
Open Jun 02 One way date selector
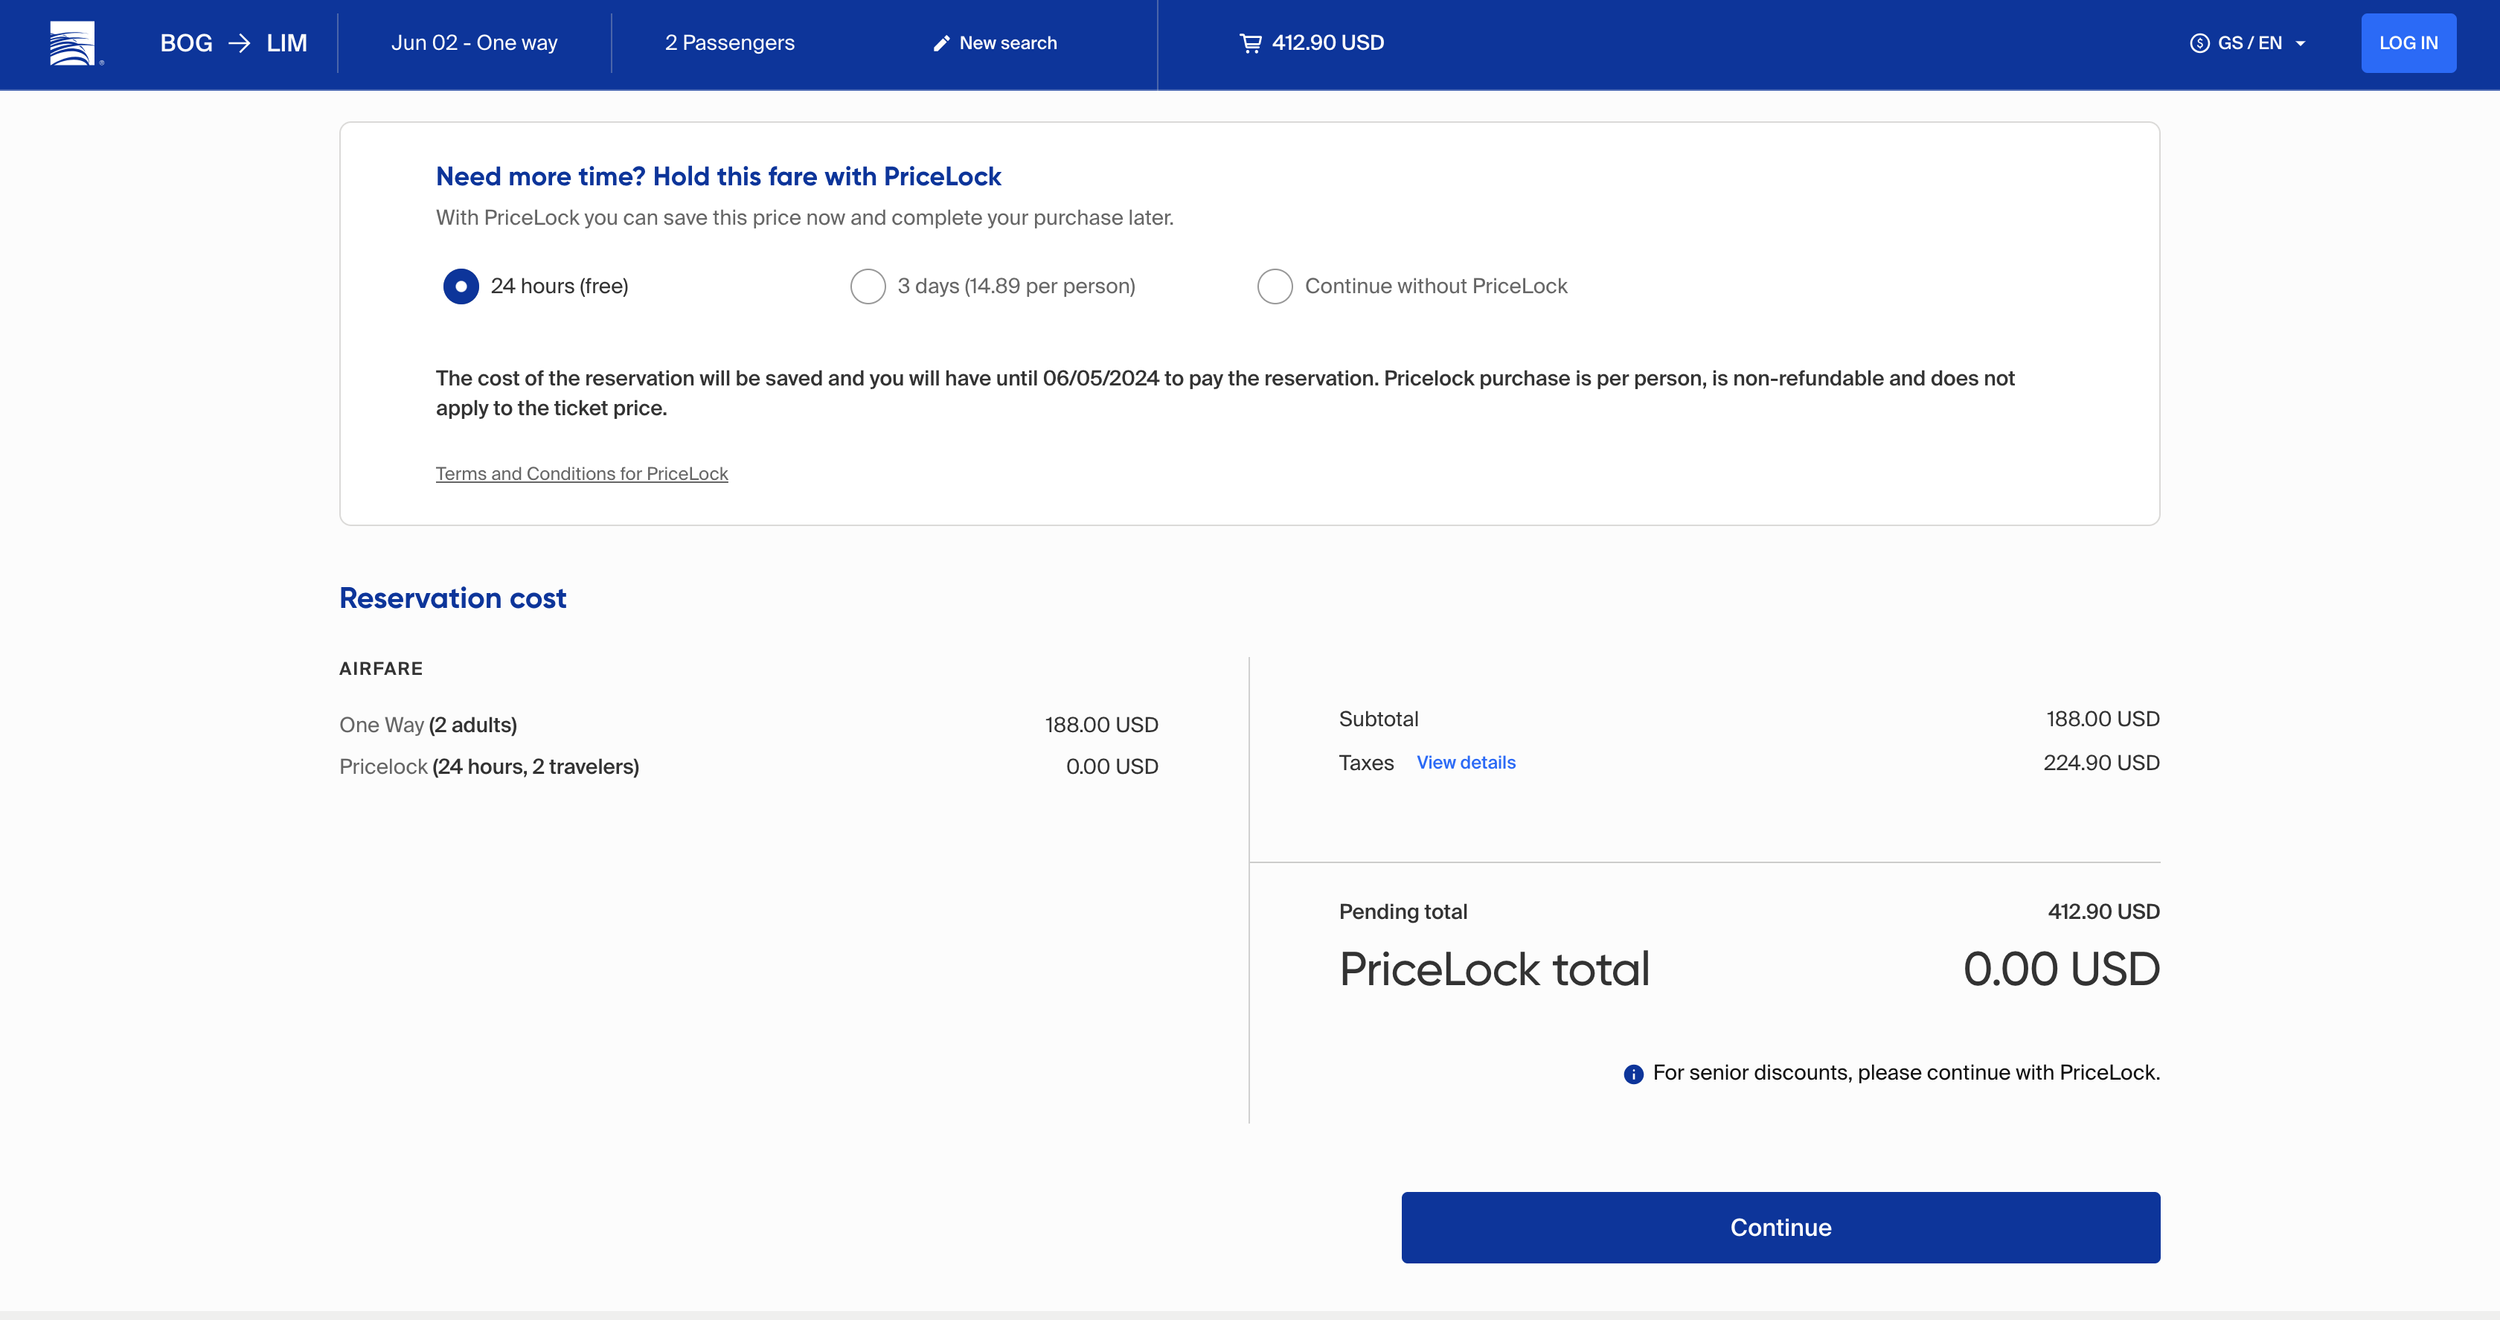click(474, 43)
